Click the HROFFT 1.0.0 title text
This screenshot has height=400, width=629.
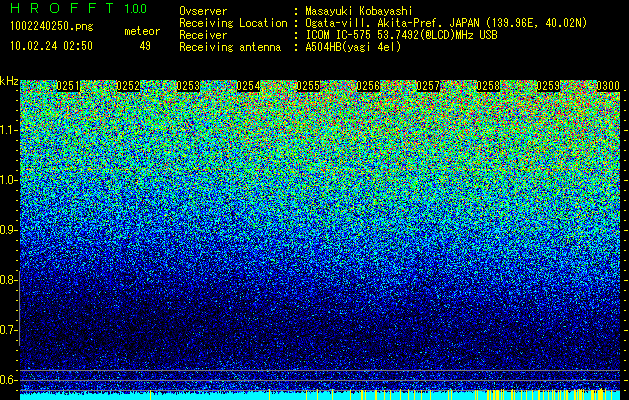[79, 8]
